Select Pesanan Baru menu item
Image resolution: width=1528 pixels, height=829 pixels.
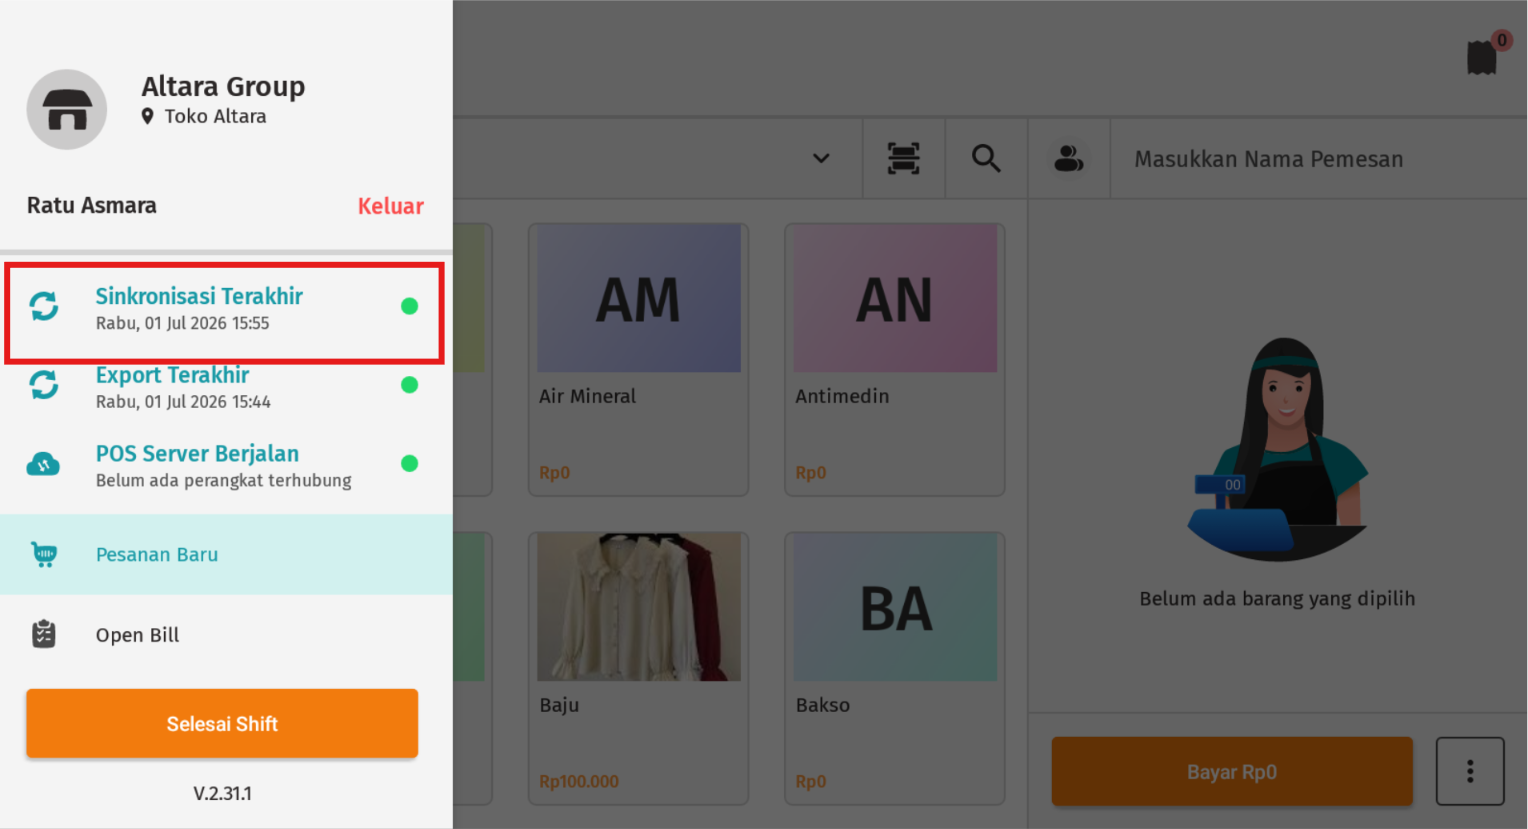point(226,555)
